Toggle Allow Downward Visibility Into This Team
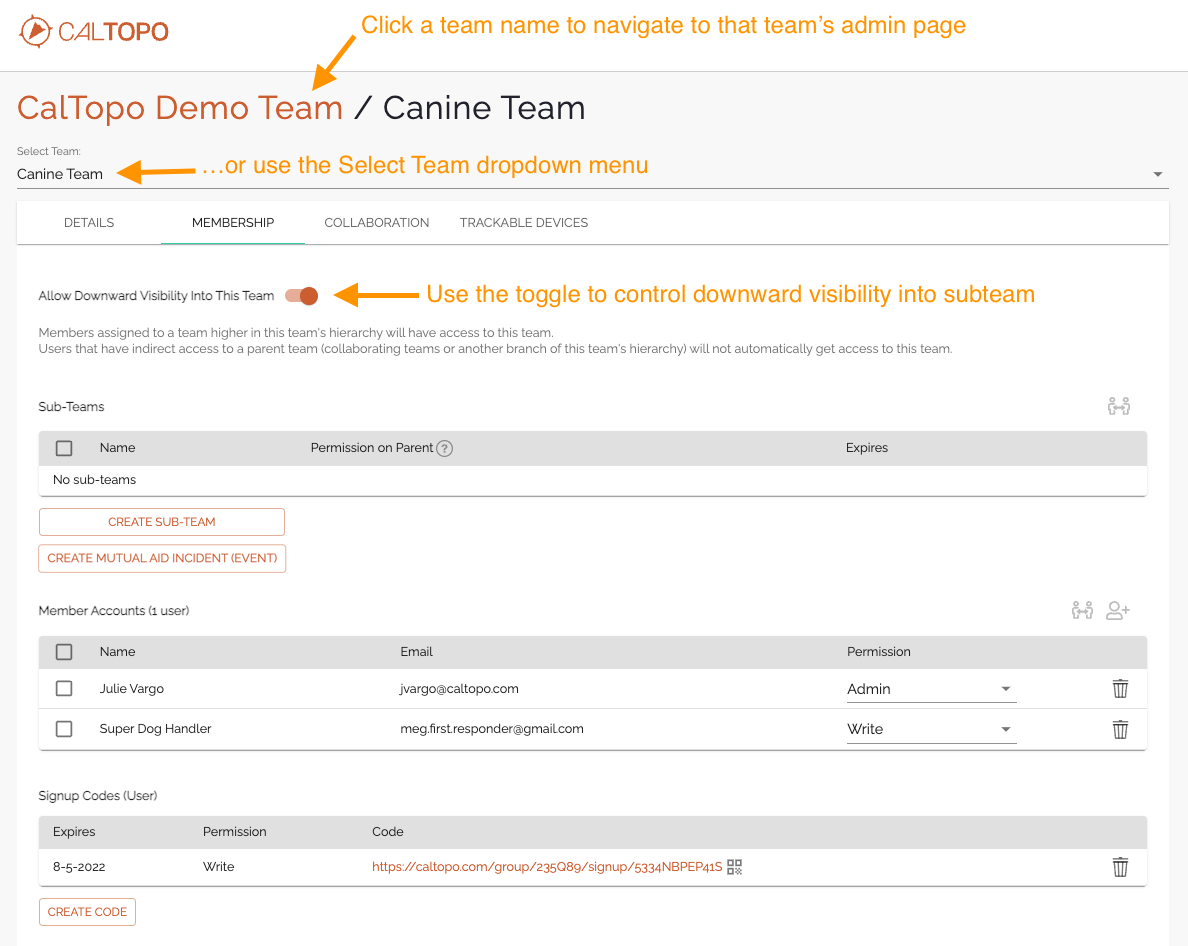The width and height of the screenshot is (1188, 946). click(x=302, y=295)
